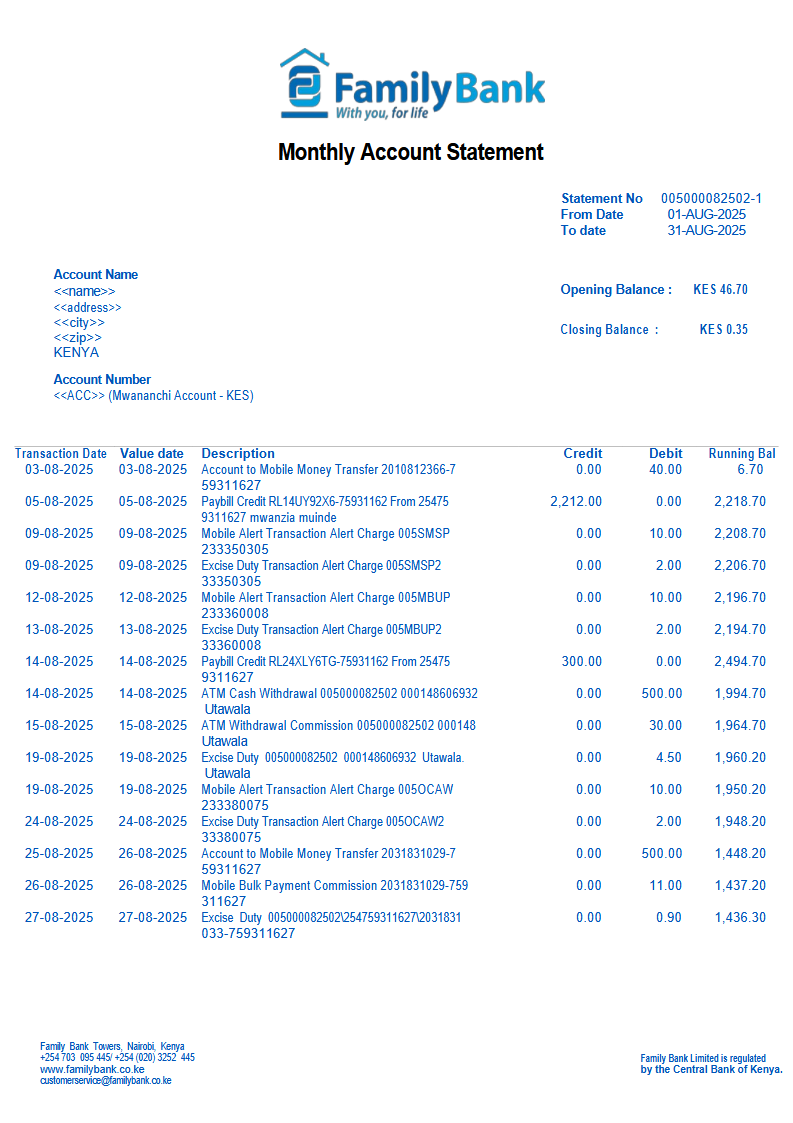Click the transaction date 25-08-2025
The image size is (793, 1123).
click(59, 853)
